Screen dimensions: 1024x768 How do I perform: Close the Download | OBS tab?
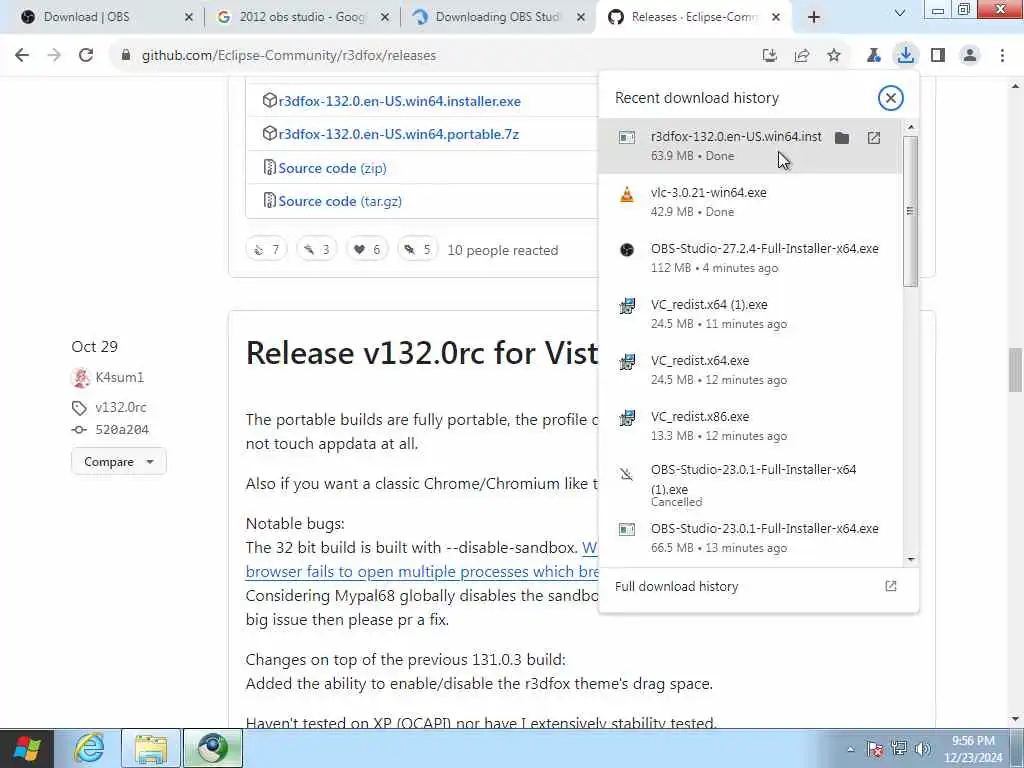[189, 18]
